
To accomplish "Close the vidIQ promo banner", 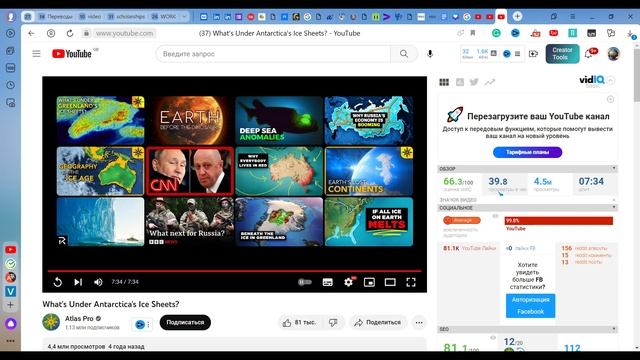I will (610, 99).
